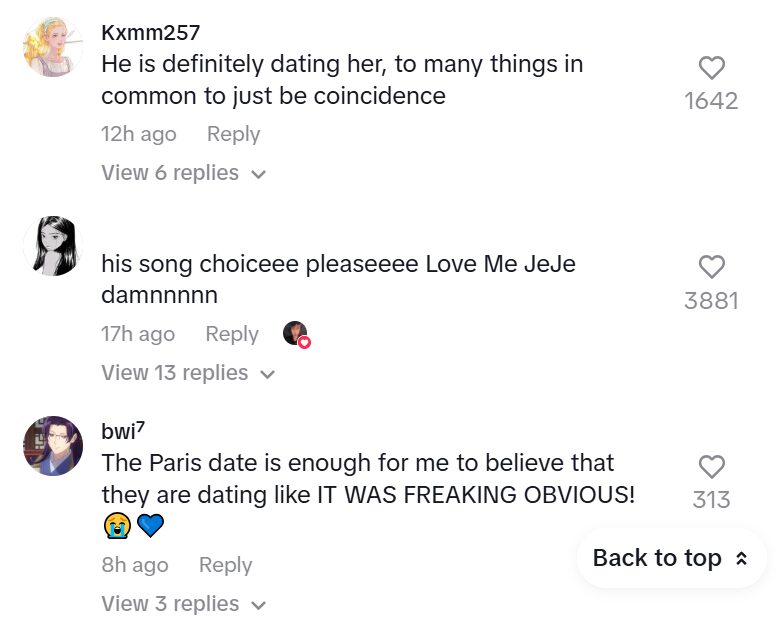Image resolution: width=776 pixels, height=620 pixels.
Task: Click the 12h ago timestamp
Action: click(x=138, y=134)
